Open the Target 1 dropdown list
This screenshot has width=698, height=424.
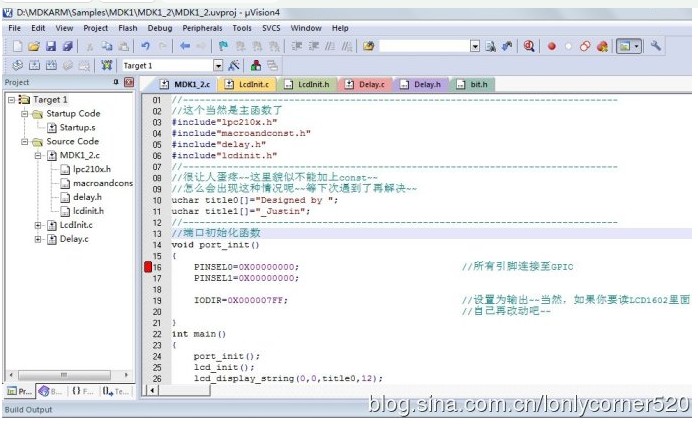pyautogui.click(x=218, y=66)
